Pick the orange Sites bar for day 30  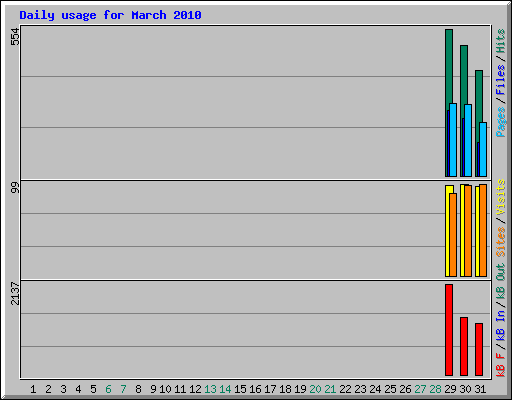[468, 231]
